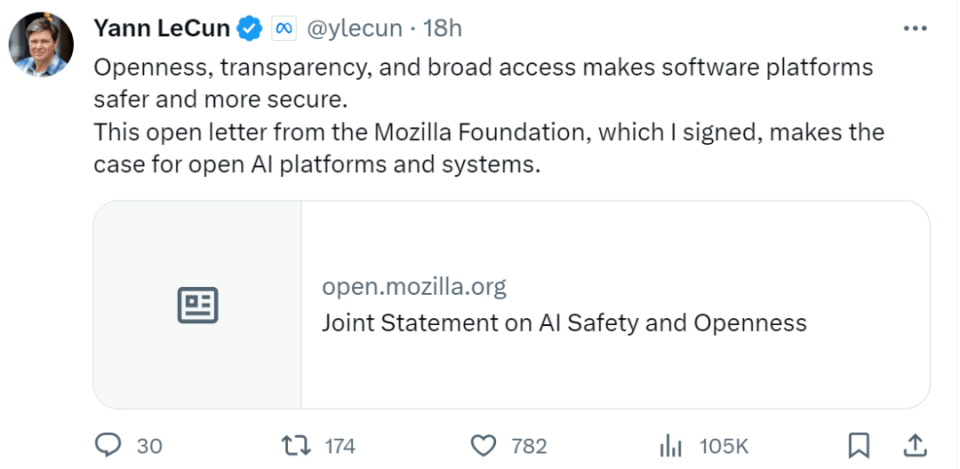Open the three-dot more options menu

(x=915, y=29)
